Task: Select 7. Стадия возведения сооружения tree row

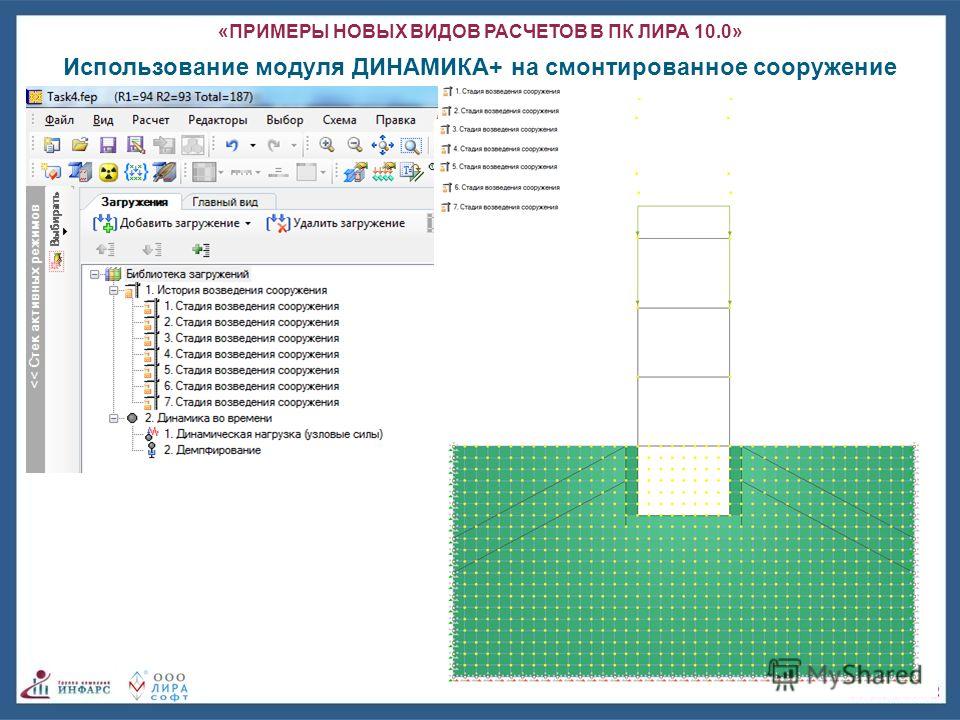Action: (x=251, y=402)
